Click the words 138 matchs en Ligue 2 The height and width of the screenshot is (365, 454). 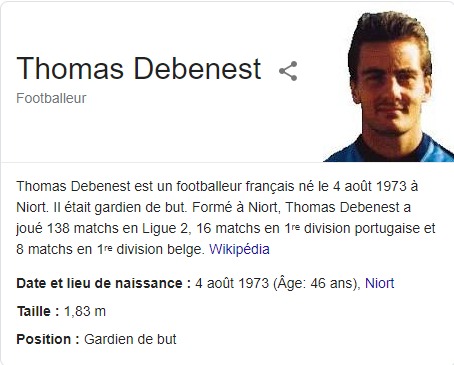pos(117,228)
